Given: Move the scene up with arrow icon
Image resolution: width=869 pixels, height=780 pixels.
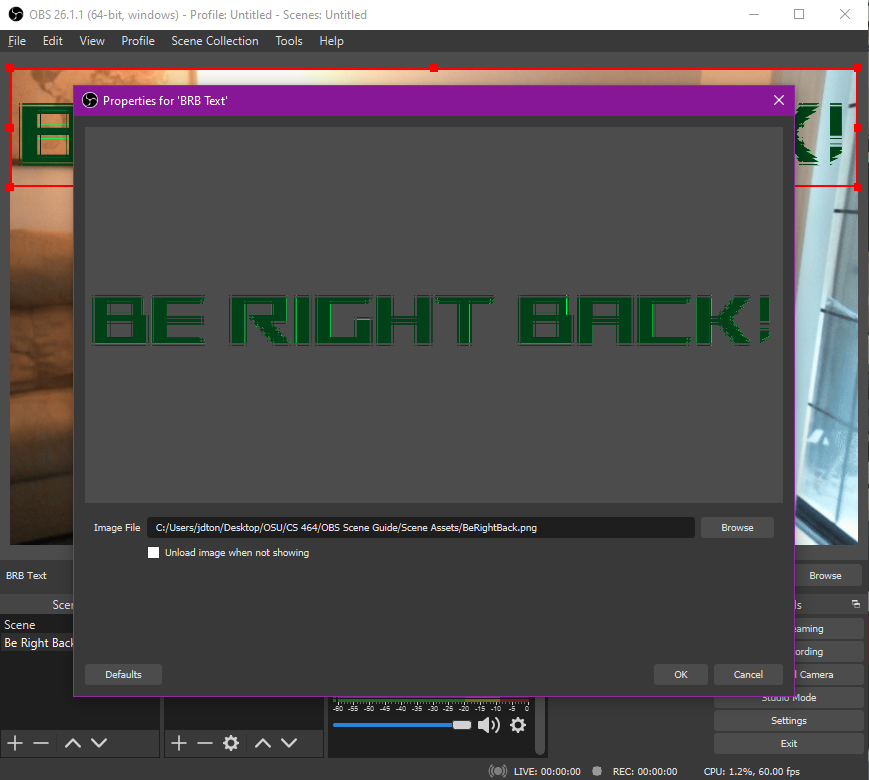Looking at the screenshot, I should 73,743.
